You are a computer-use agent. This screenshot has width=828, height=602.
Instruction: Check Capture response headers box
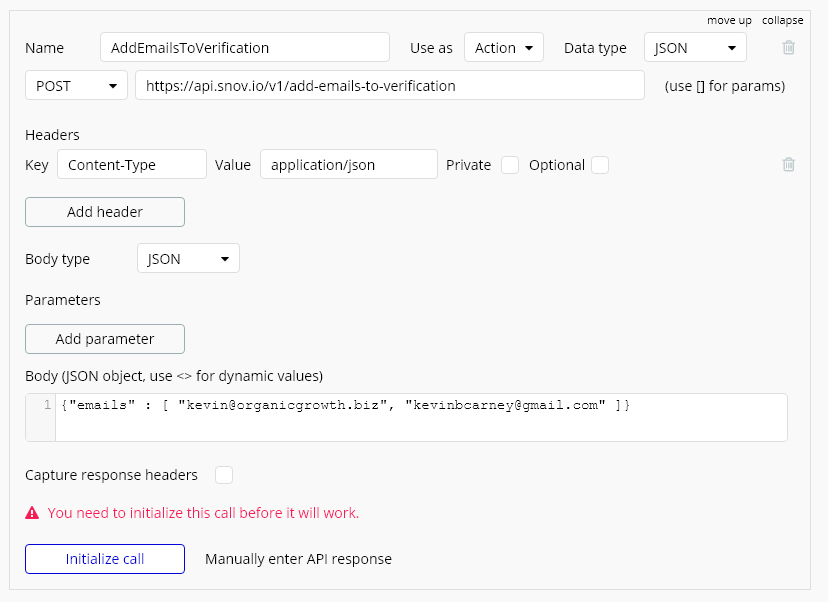pos(224,475)
